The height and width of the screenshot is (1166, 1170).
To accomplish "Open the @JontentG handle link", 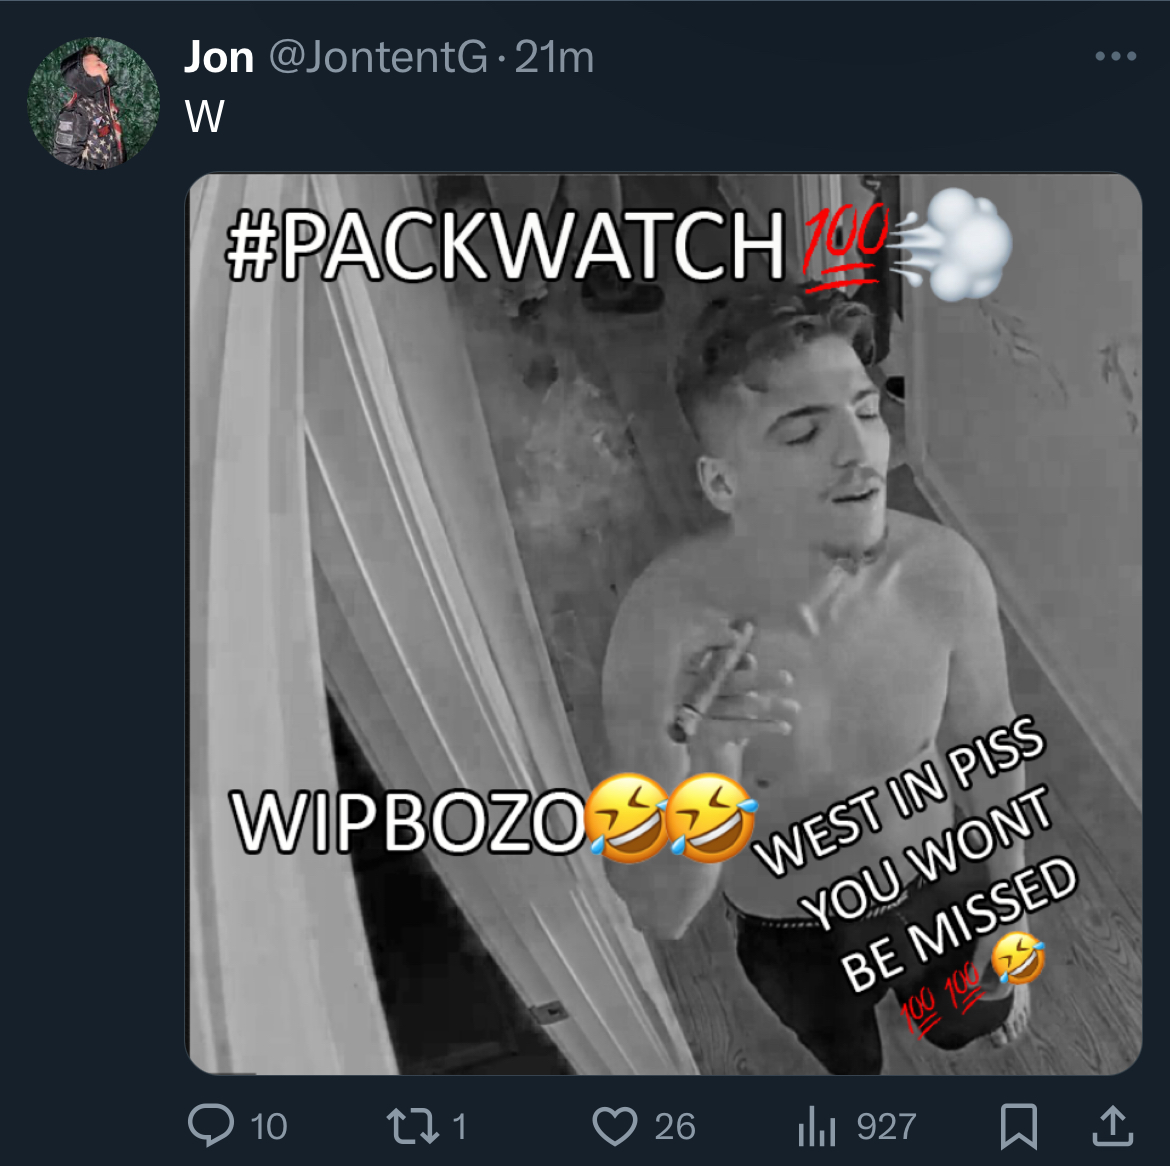I will point(378,57).
